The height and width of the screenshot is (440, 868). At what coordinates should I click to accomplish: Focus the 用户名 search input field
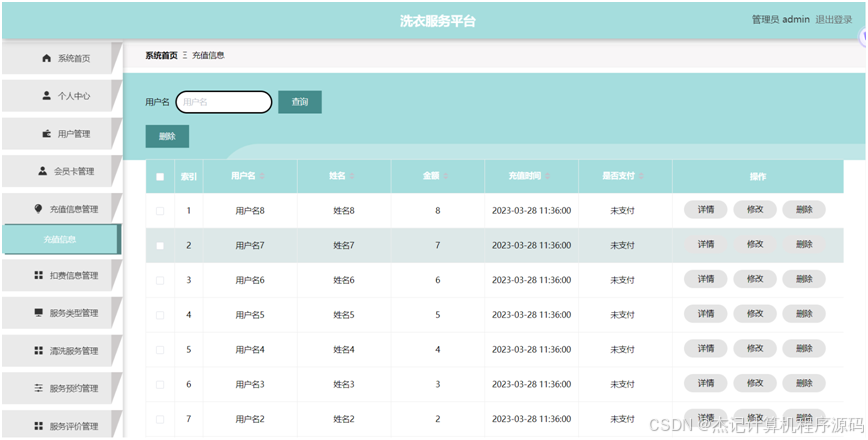224,102
